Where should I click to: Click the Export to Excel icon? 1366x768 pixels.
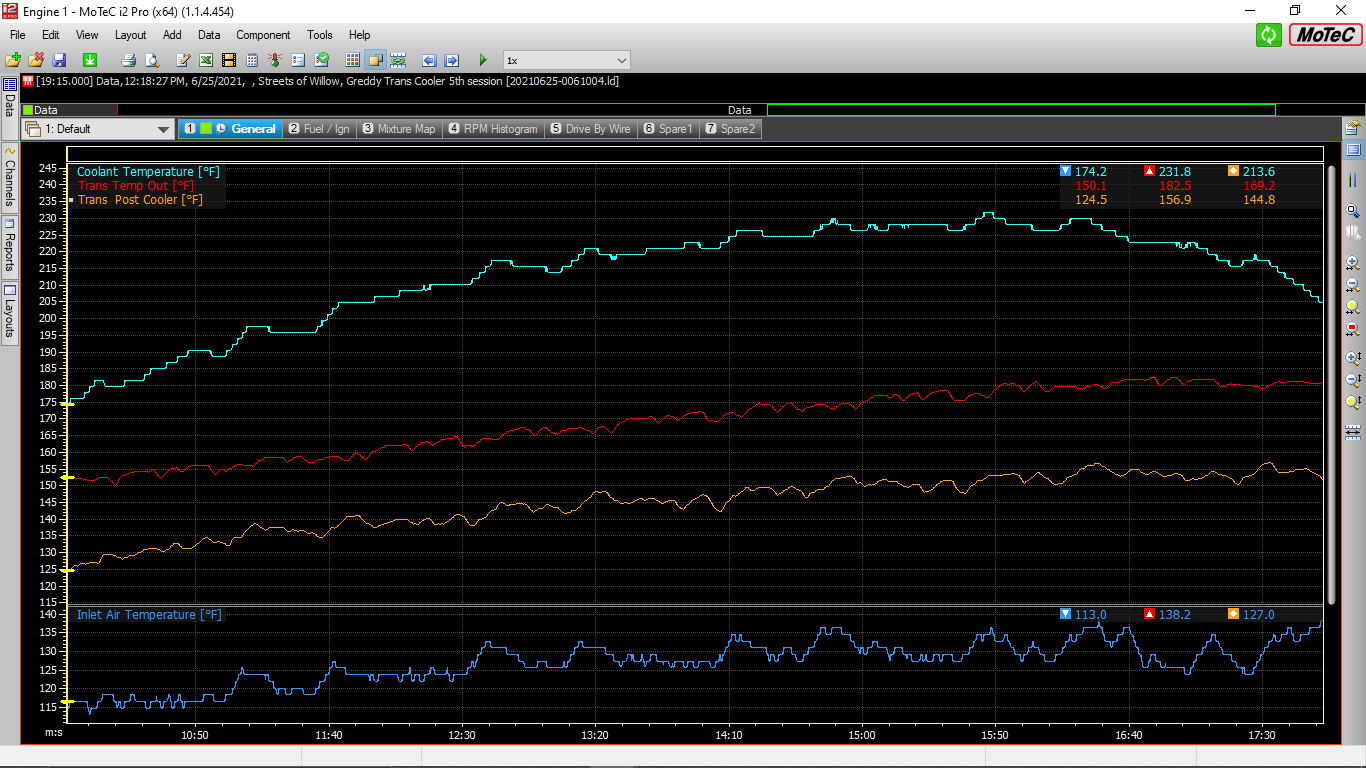pos(206,60)
